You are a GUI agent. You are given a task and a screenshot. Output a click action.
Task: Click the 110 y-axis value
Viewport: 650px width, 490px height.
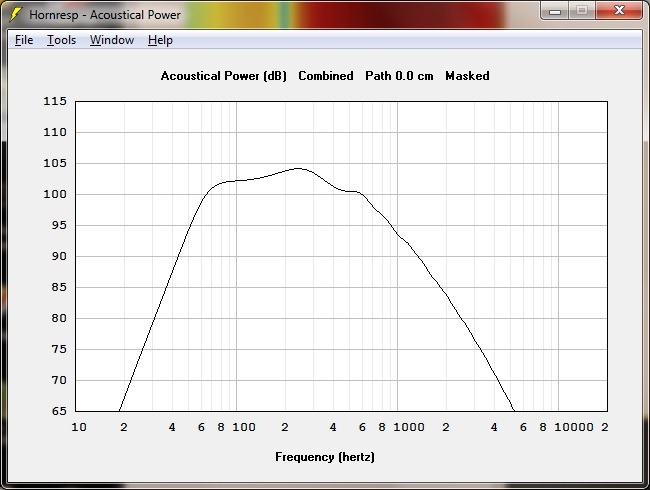55,132
